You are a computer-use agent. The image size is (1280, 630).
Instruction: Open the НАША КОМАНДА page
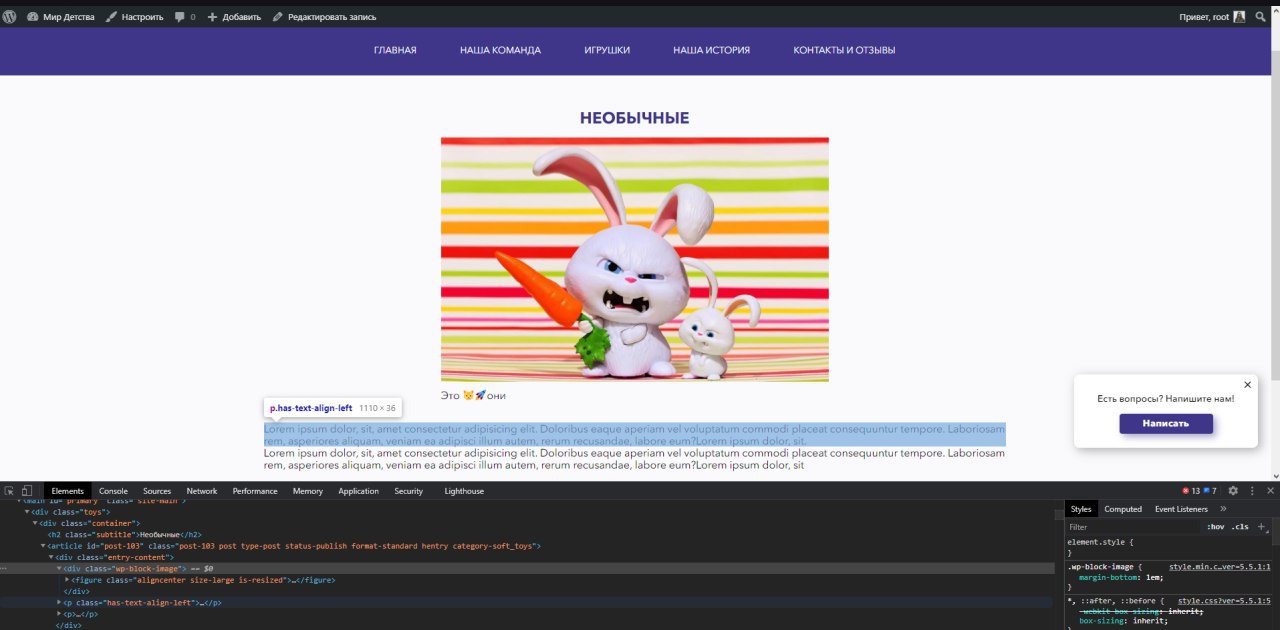(x=500, y=50)
